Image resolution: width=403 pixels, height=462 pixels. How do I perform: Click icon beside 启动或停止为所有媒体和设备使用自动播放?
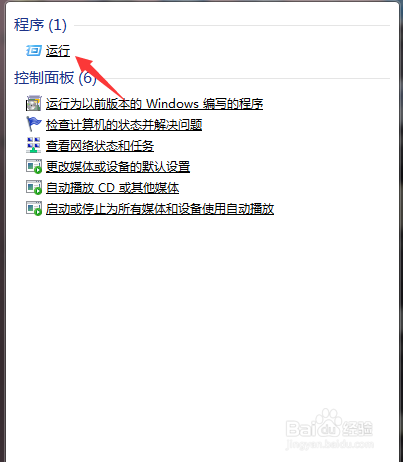(34, 208)
